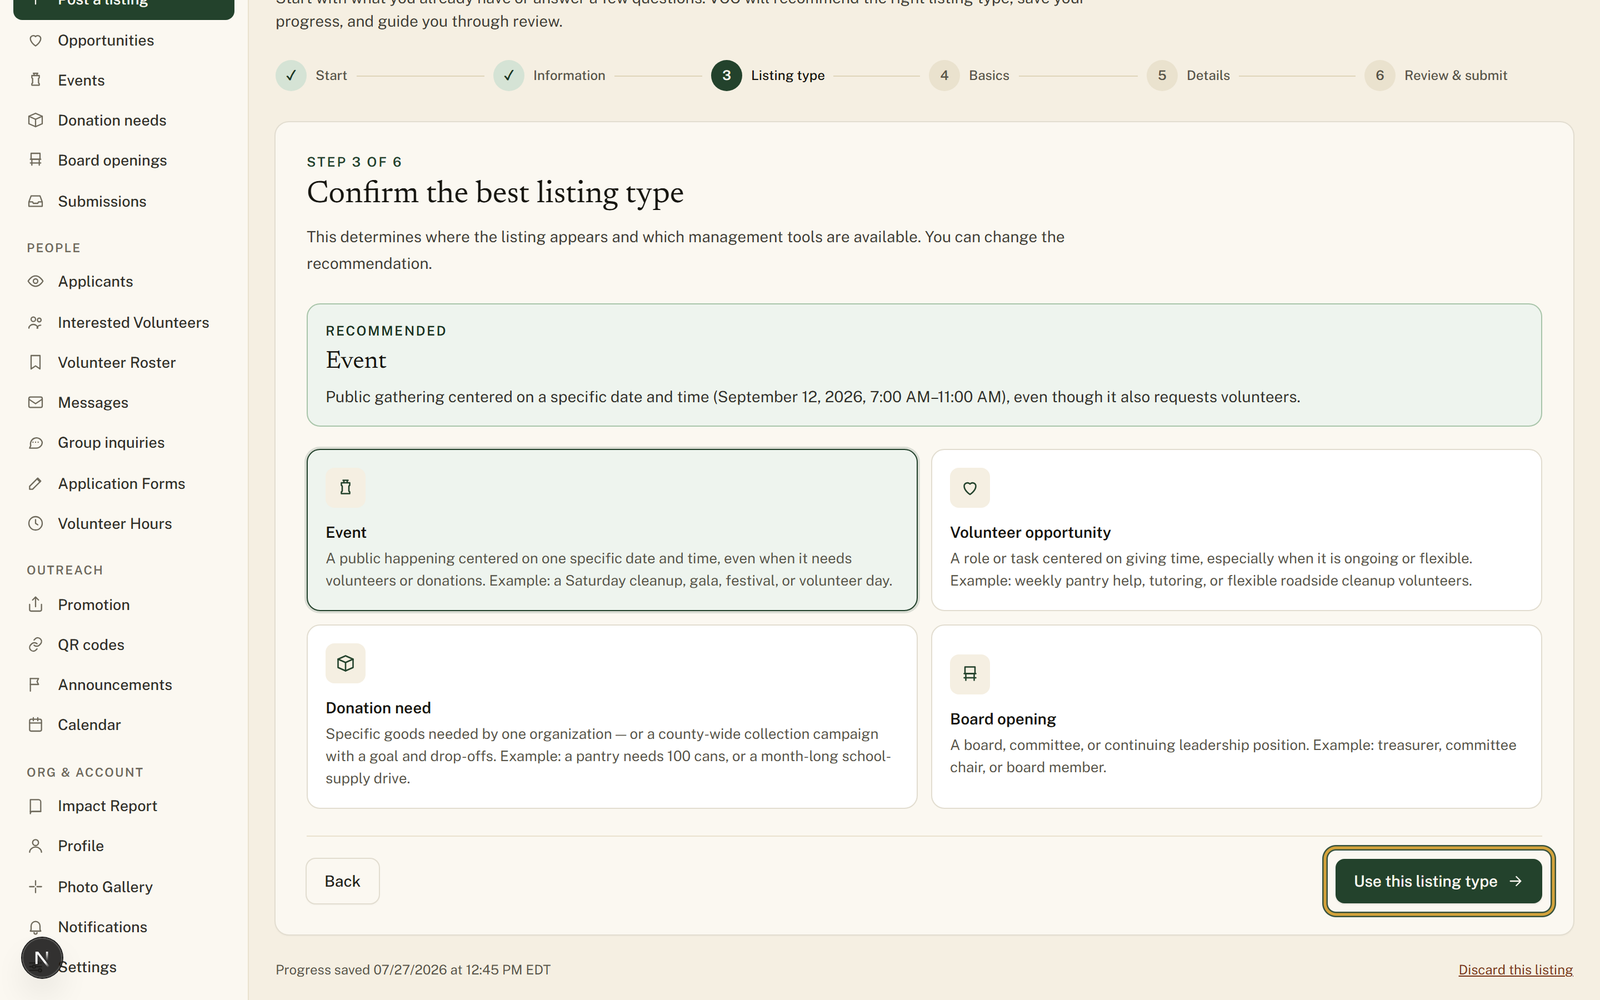Select the Volunteer opportunity listing type

click(x=1236, y=530)
